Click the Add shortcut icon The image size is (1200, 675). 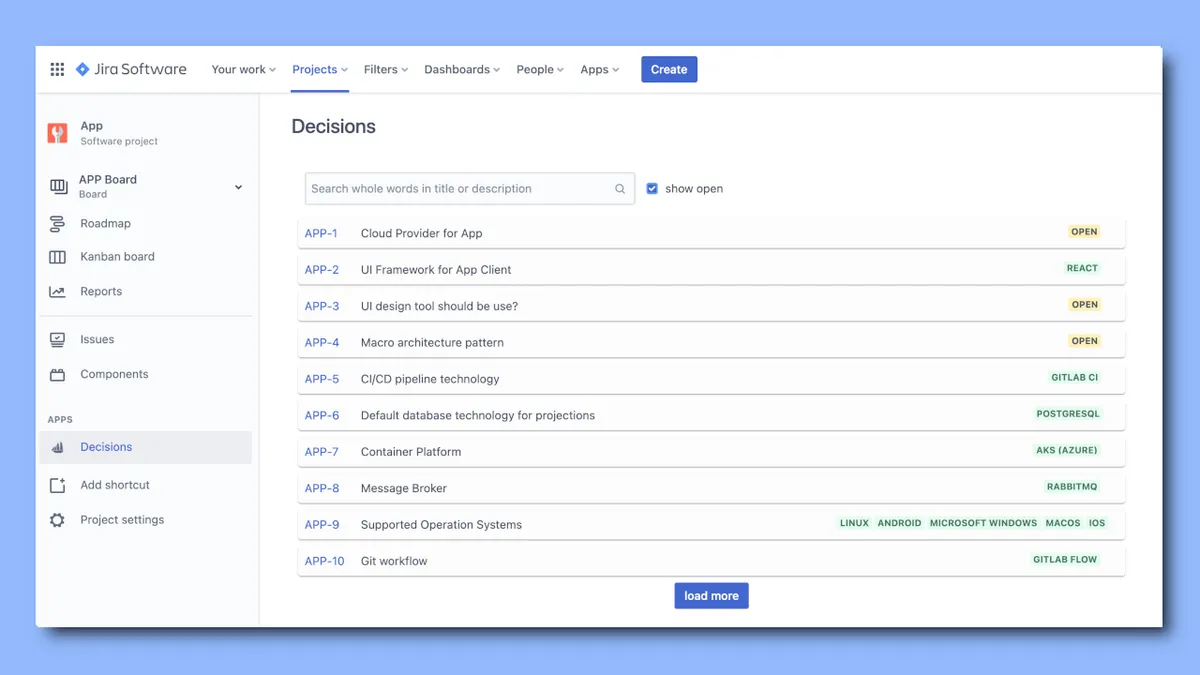coord(58,485)
